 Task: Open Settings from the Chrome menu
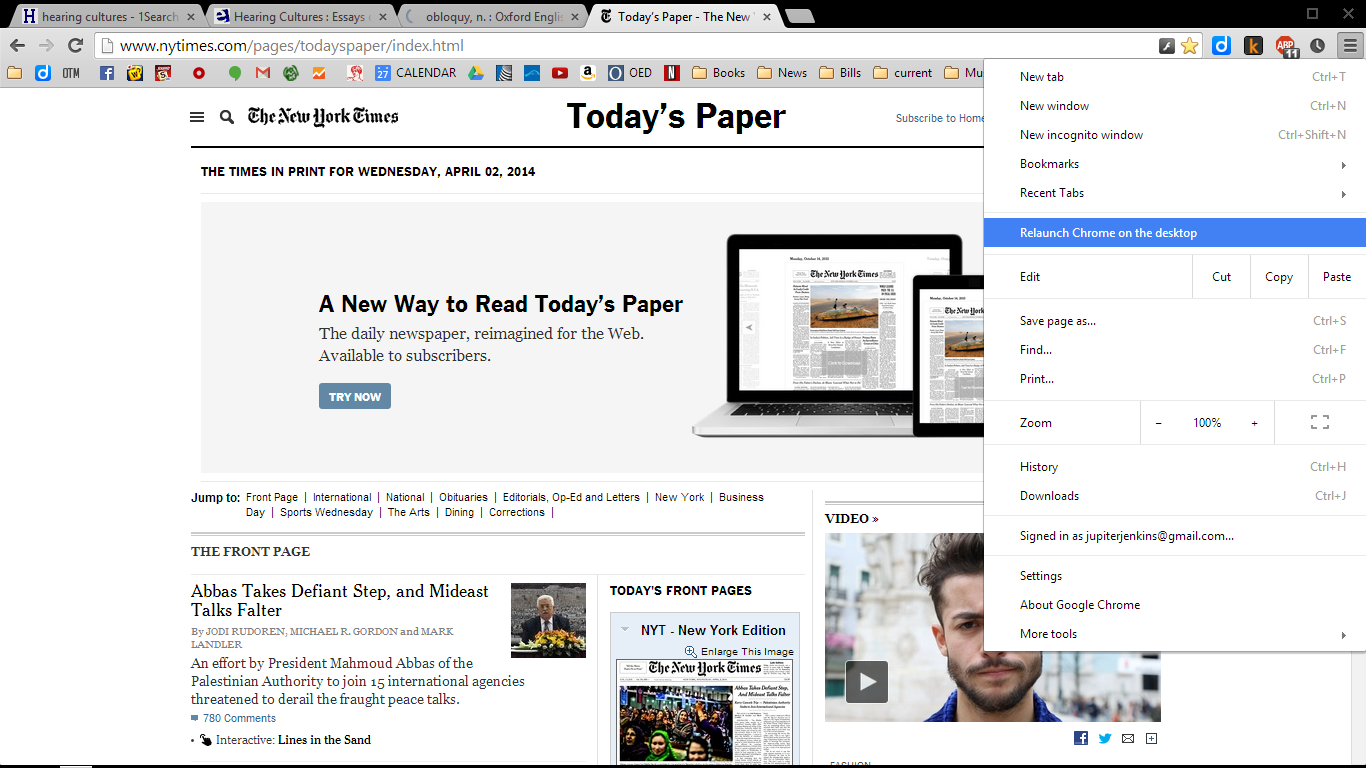click(x=1175, y=576)
